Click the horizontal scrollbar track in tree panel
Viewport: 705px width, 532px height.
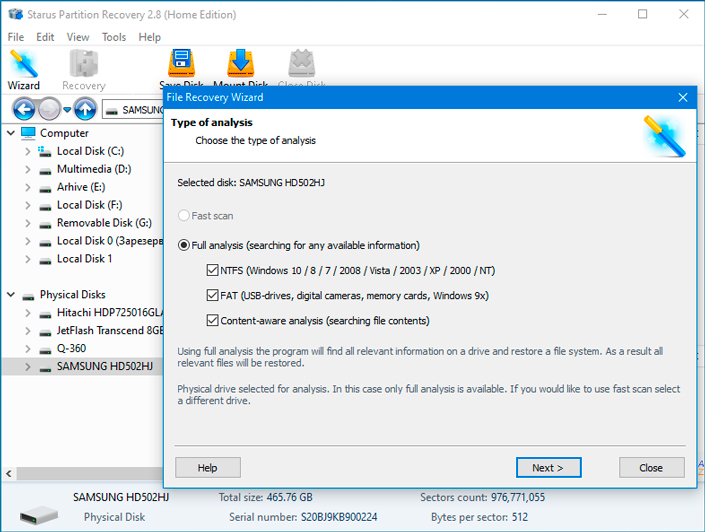[90, 474]
